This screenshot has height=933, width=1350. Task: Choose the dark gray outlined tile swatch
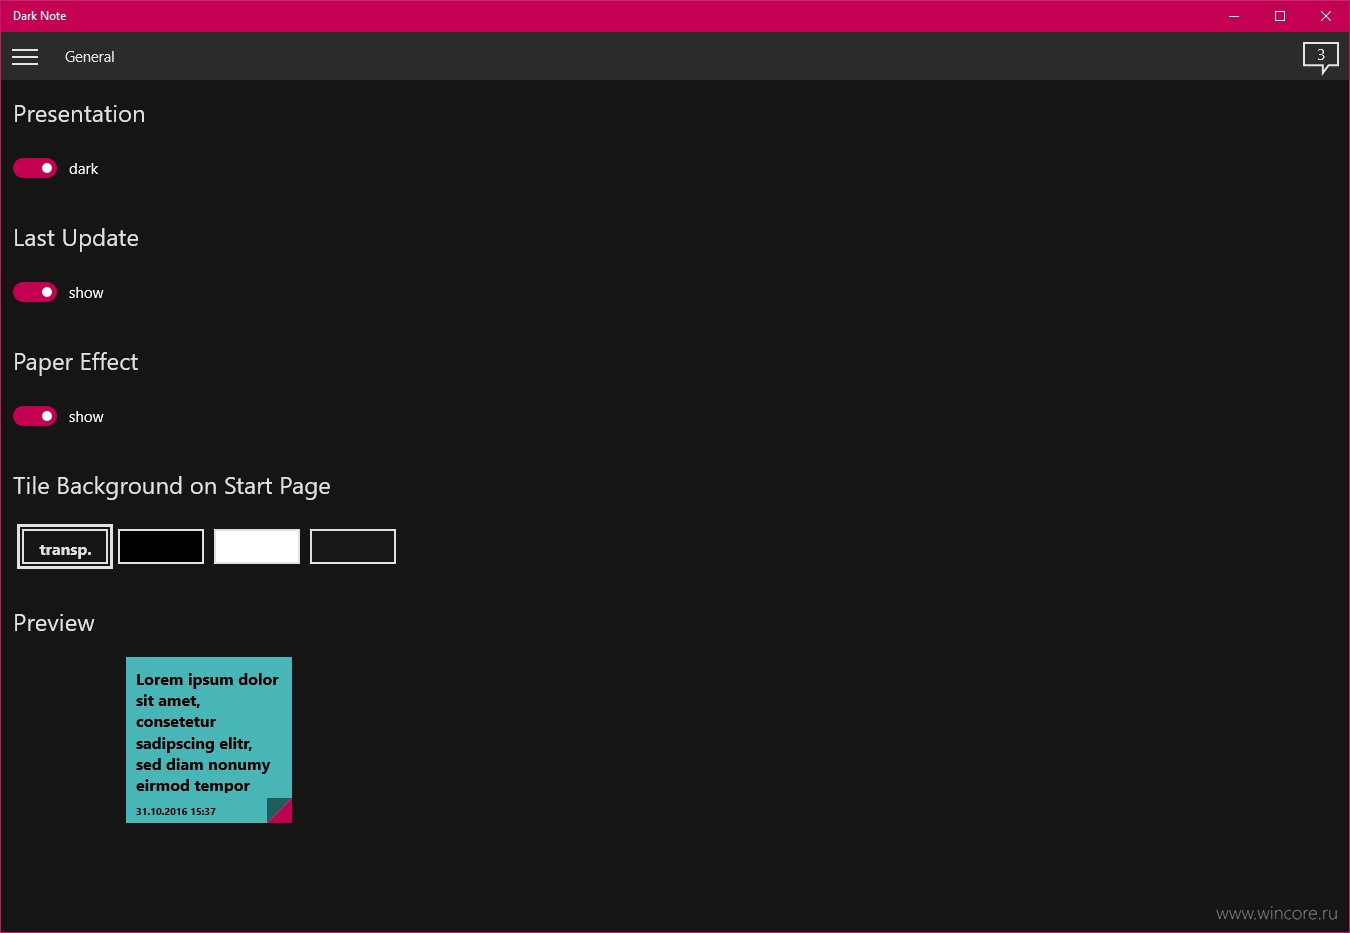pos(353,547)
